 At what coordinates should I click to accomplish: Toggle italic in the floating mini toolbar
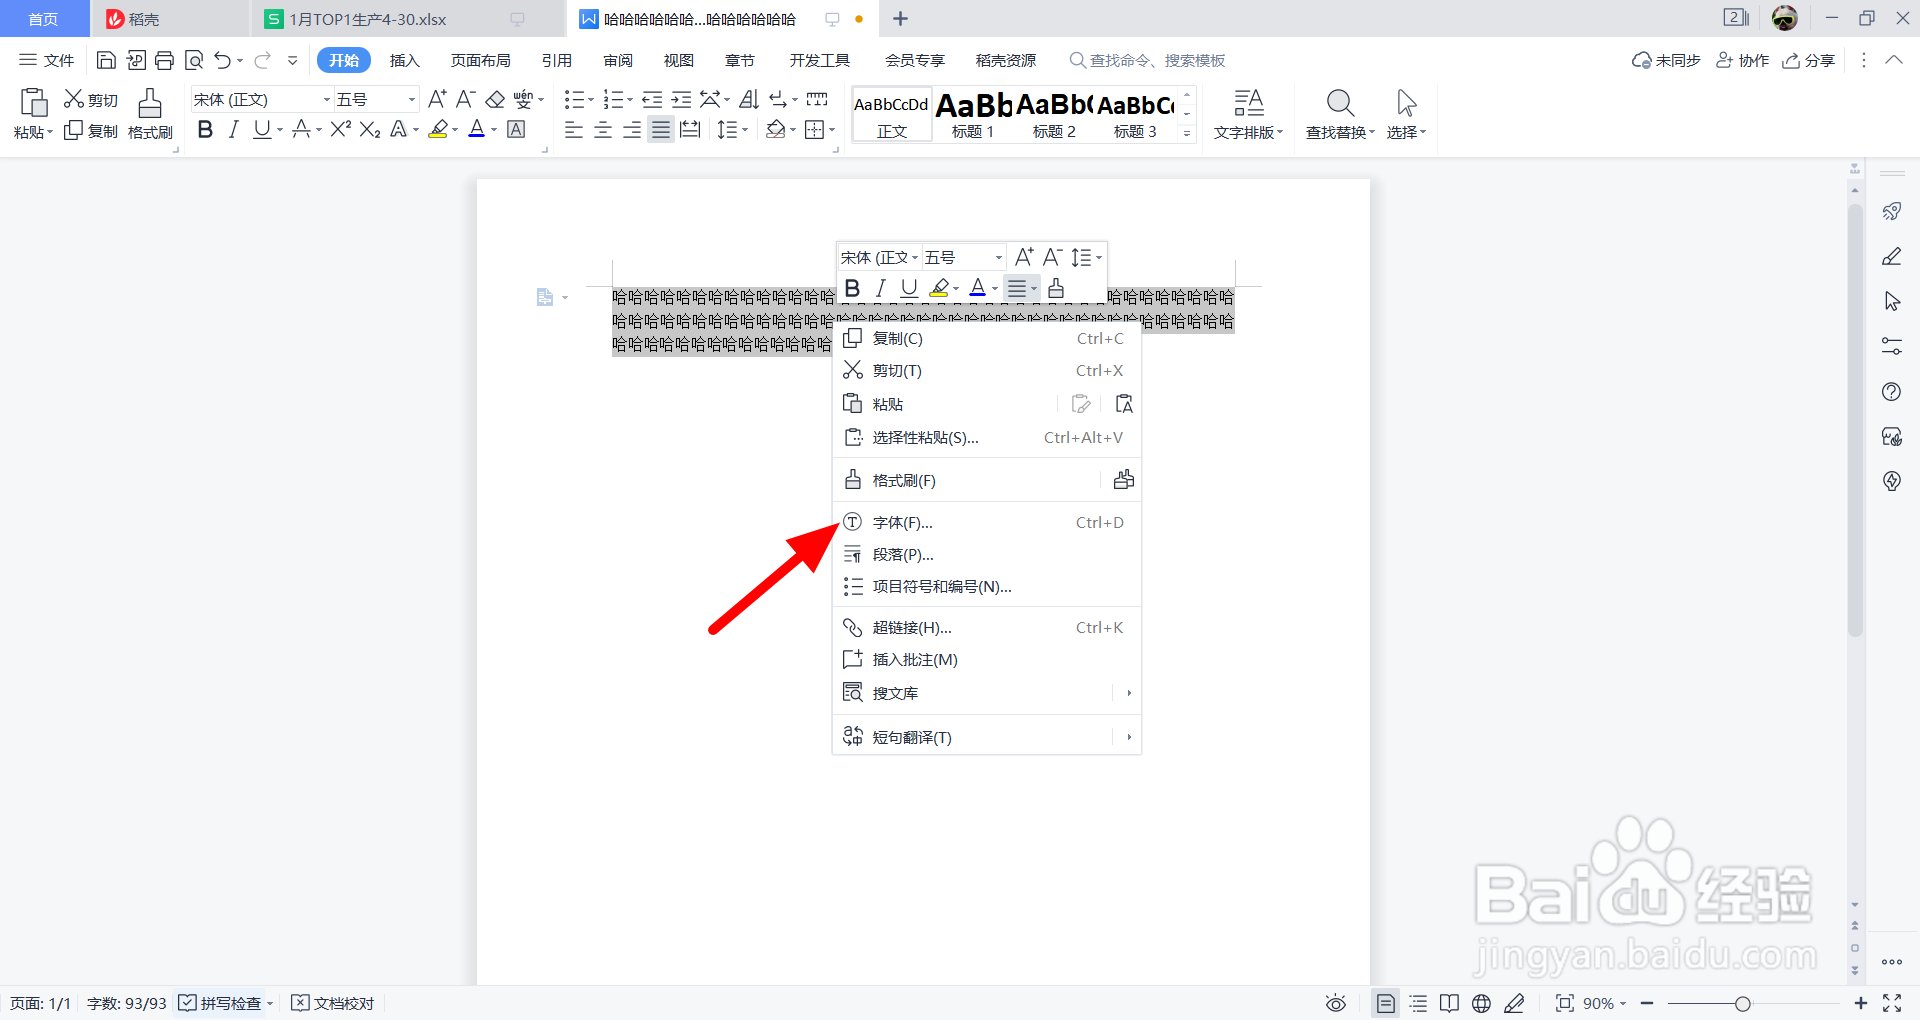coord(880,288)
